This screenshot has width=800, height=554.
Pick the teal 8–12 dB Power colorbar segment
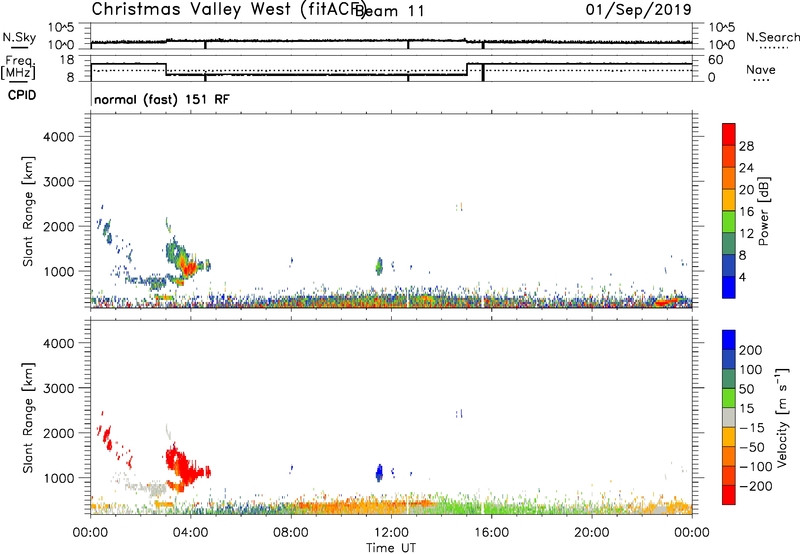tap(729, 243)
